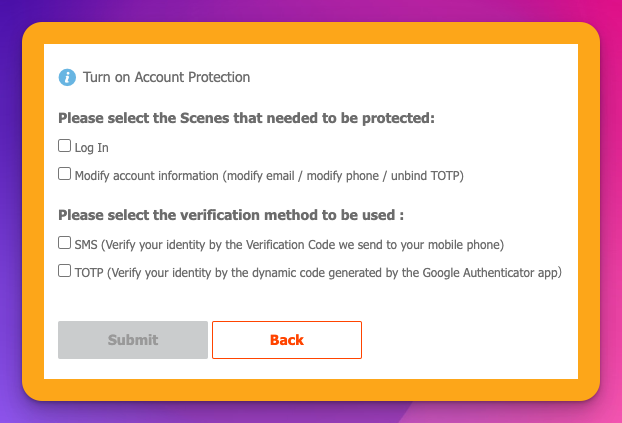Select the TOTP verification checkbox
622x423 pixels.
pyautogui.click(x=65, y=270)
